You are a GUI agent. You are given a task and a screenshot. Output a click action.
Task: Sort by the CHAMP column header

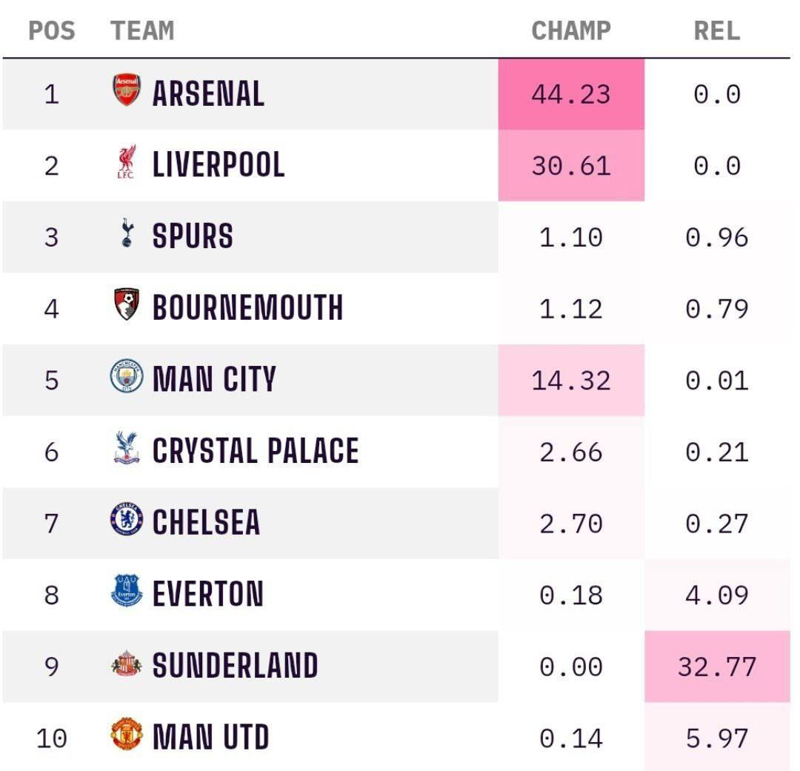570,31
